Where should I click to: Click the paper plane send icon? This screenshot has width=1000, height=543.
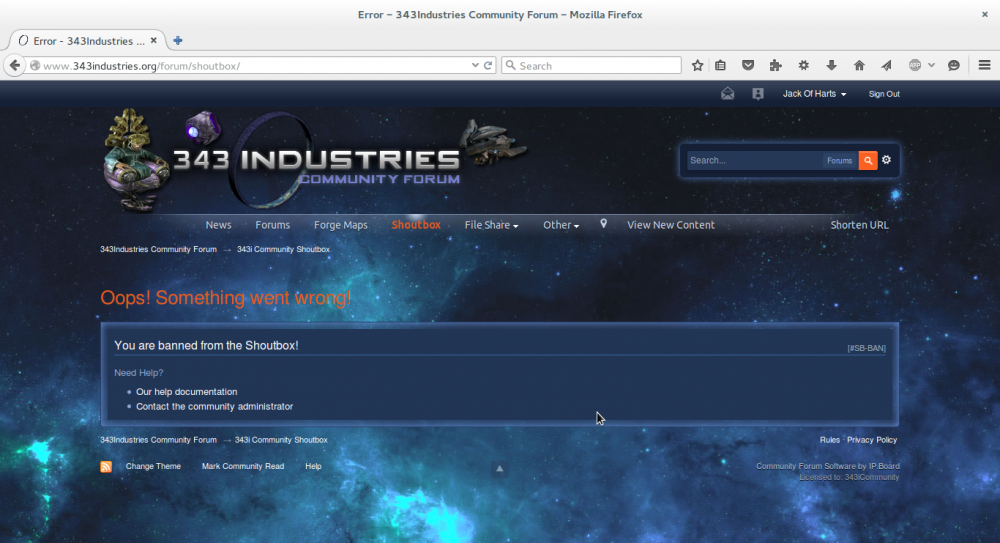tap(886, 65)
